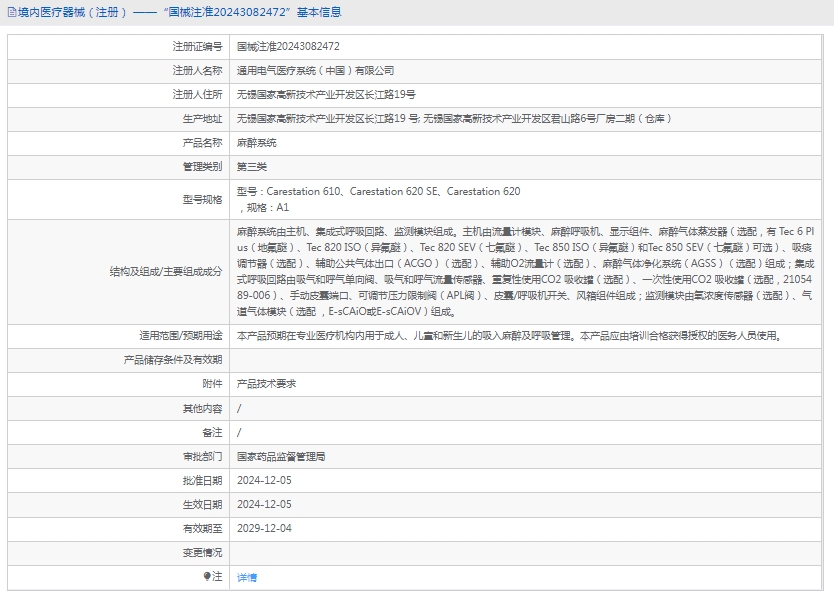Viewport: 834px width, 597px height.
Task: Click the 产品储存条件及有效期 row label
Action: point(173,360)
